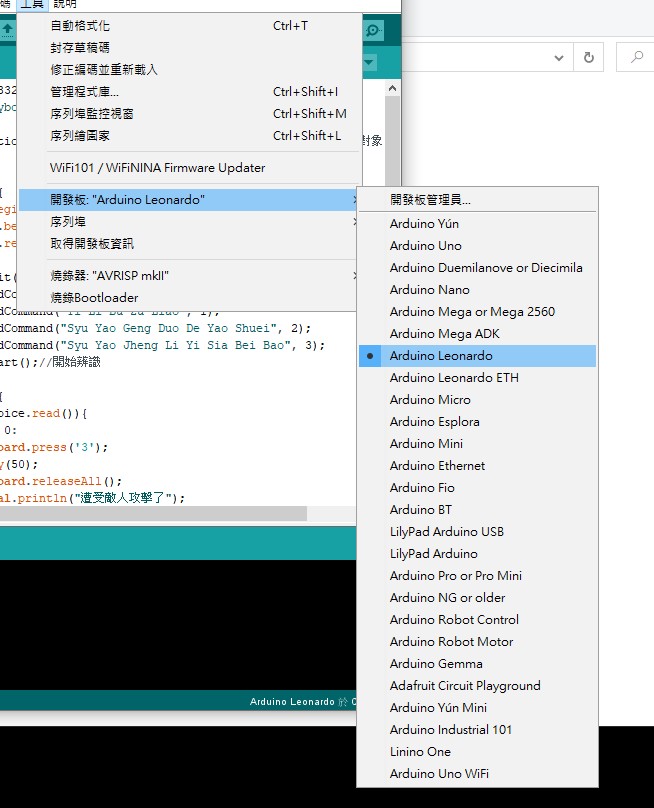Click the upload arrow toolbar icon
654x808 pixels.
[7, 30]
